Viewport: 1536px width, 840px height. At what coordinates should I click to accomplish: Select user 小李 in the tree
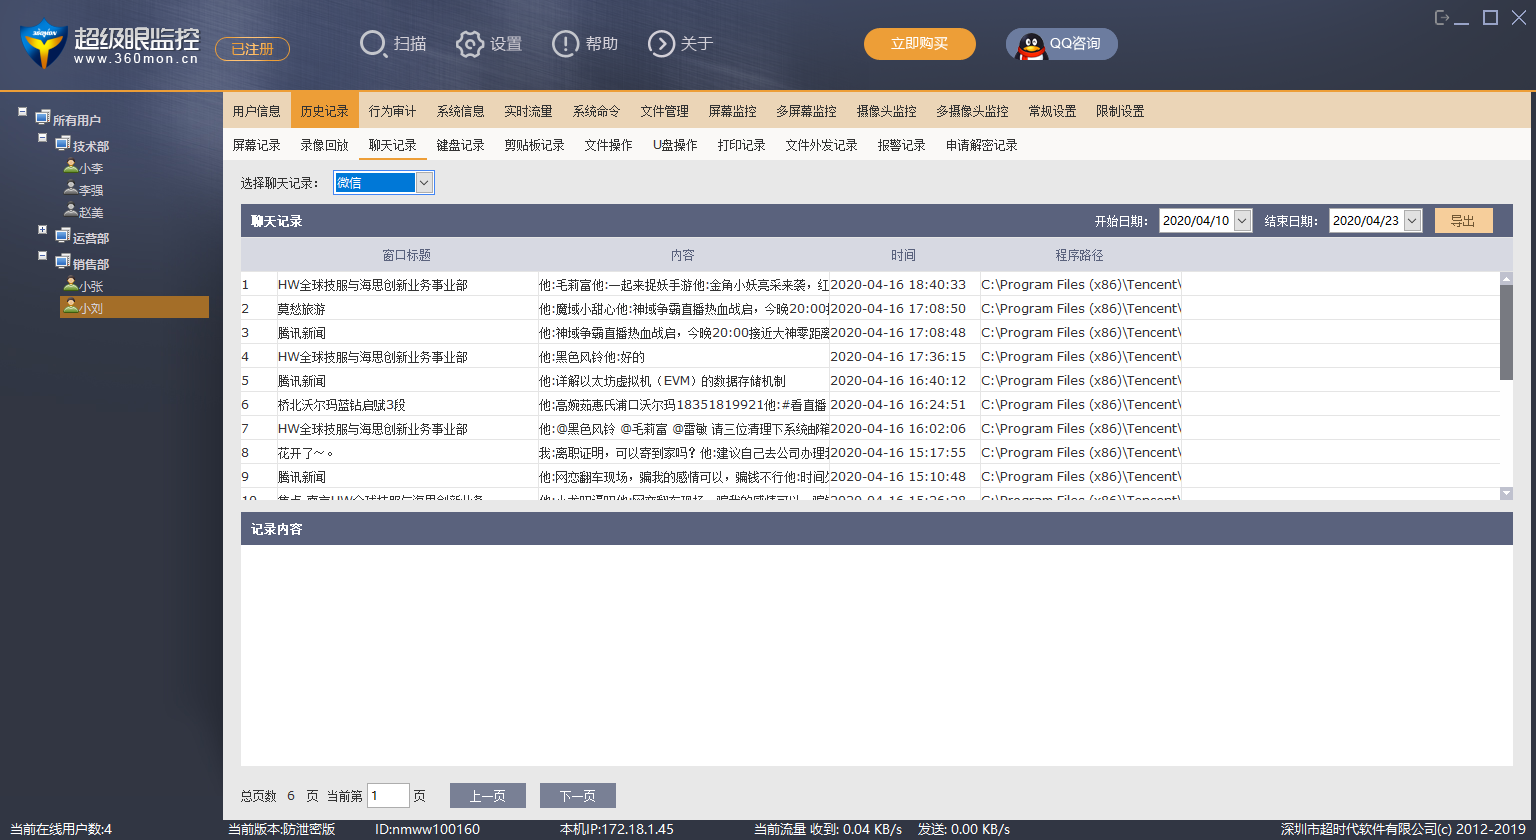pos(90,168)
